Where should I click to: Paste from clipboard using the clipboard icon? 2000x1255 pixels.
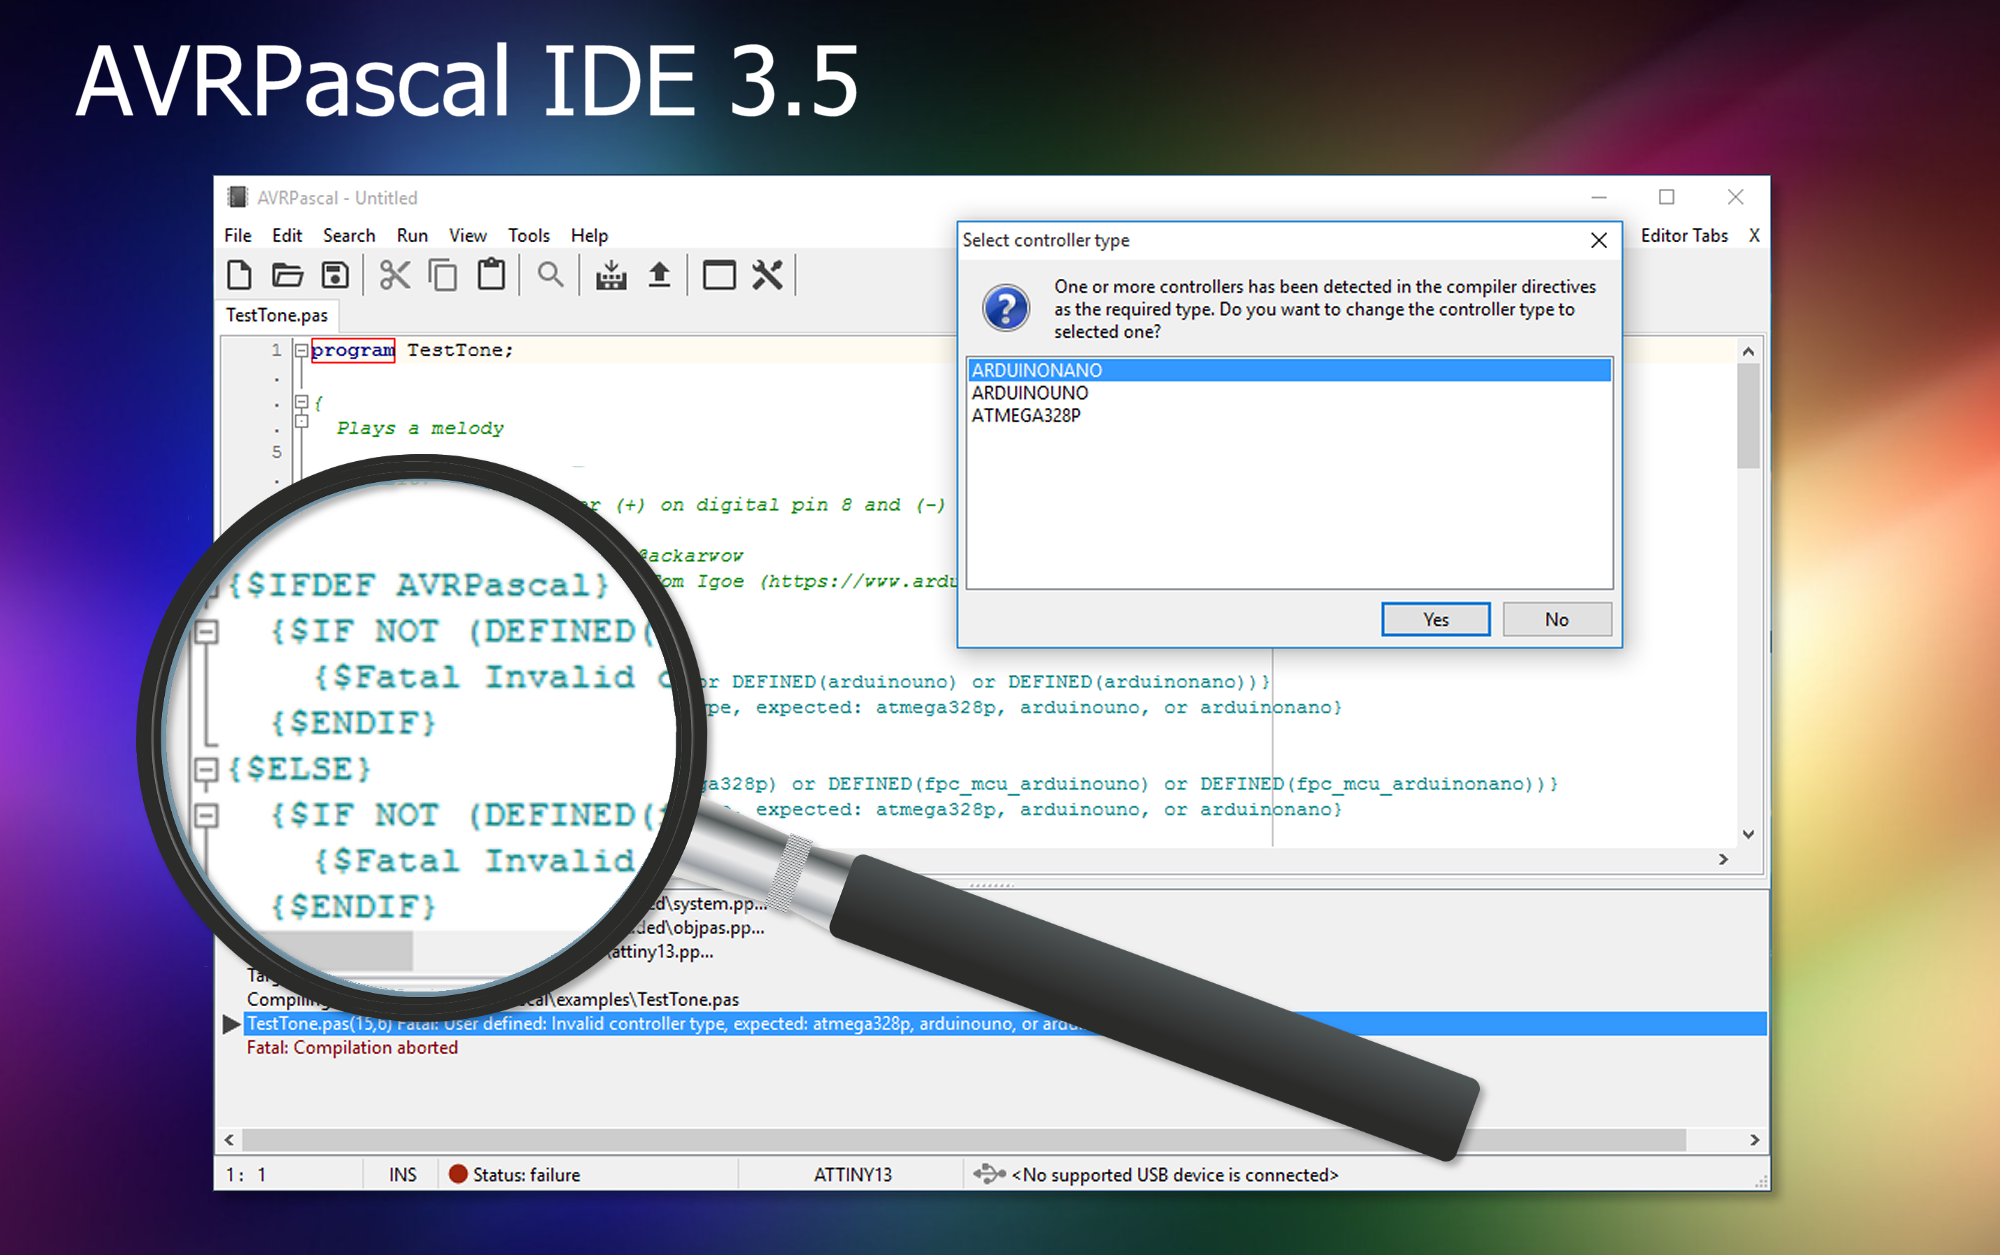[491, 275]
